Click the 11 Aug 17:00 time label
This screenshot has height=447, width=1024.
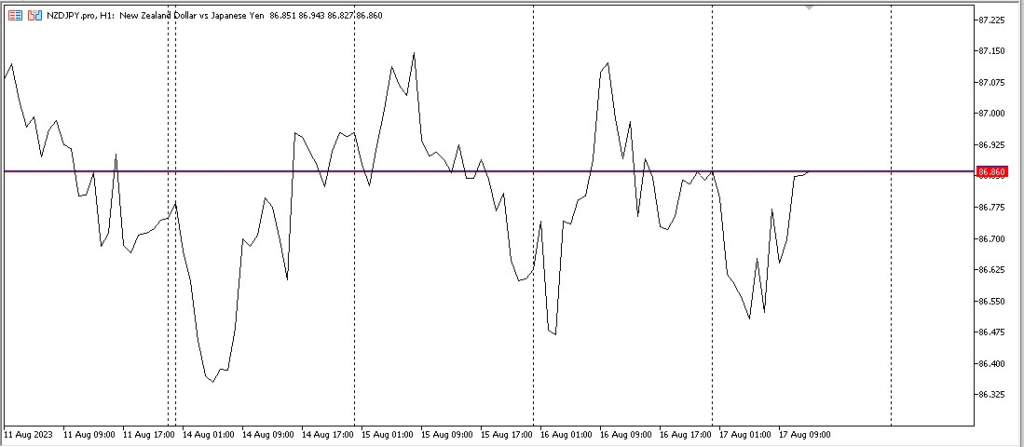(149, 435)
